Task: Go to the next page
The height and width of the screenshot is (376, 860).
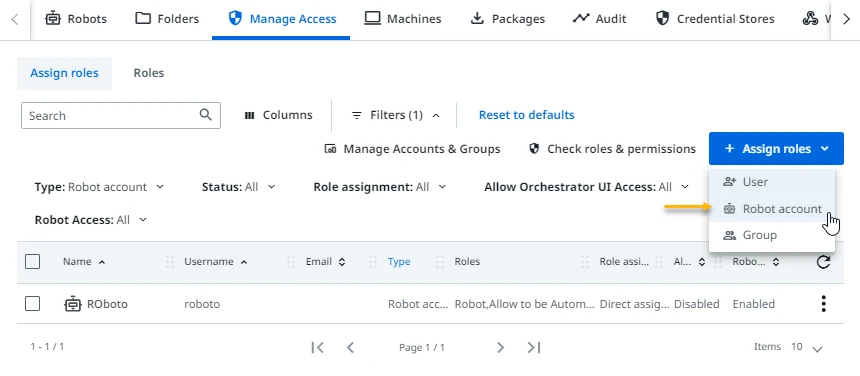Action: (500, 347)
